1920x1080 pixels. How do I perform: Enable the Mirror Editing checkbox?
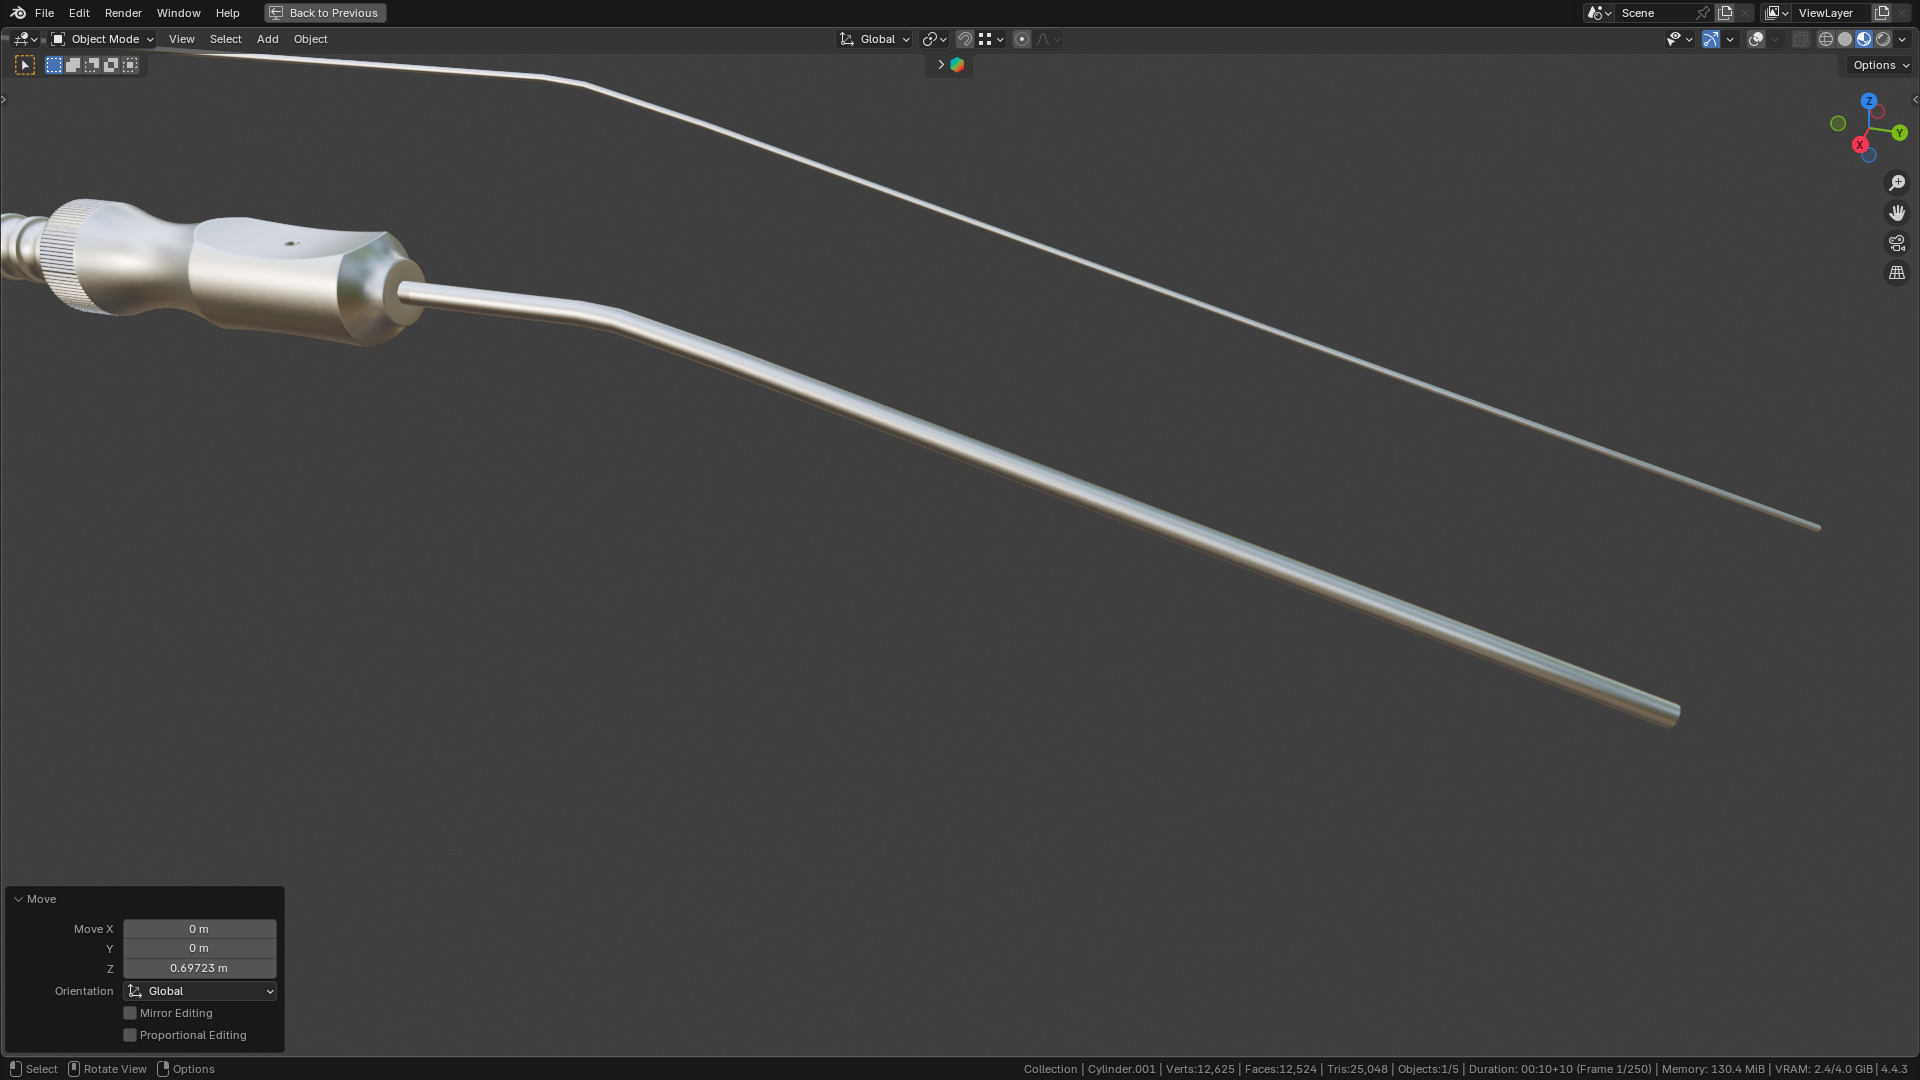pyautogui.click(x=130, y=1013)
